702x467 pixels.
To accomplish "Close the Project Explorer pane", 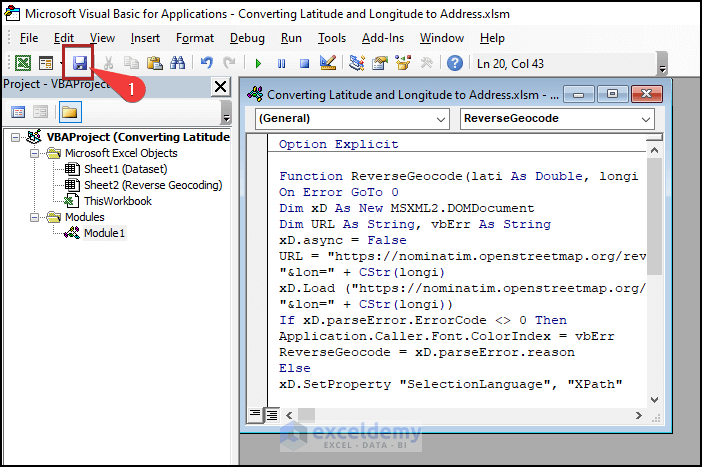I will 220,86.
